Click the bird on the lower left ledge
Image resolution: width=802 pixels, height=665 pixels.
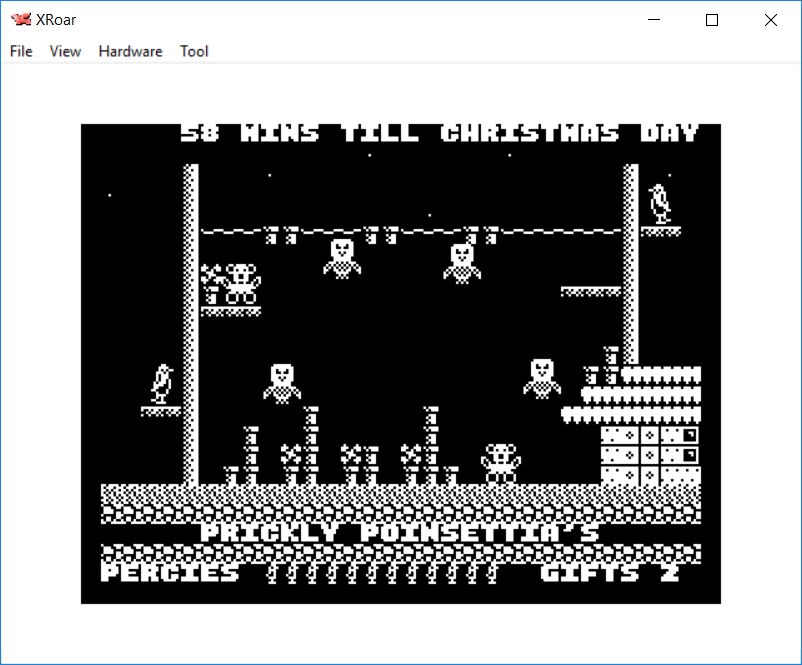[x=162, y=384]
